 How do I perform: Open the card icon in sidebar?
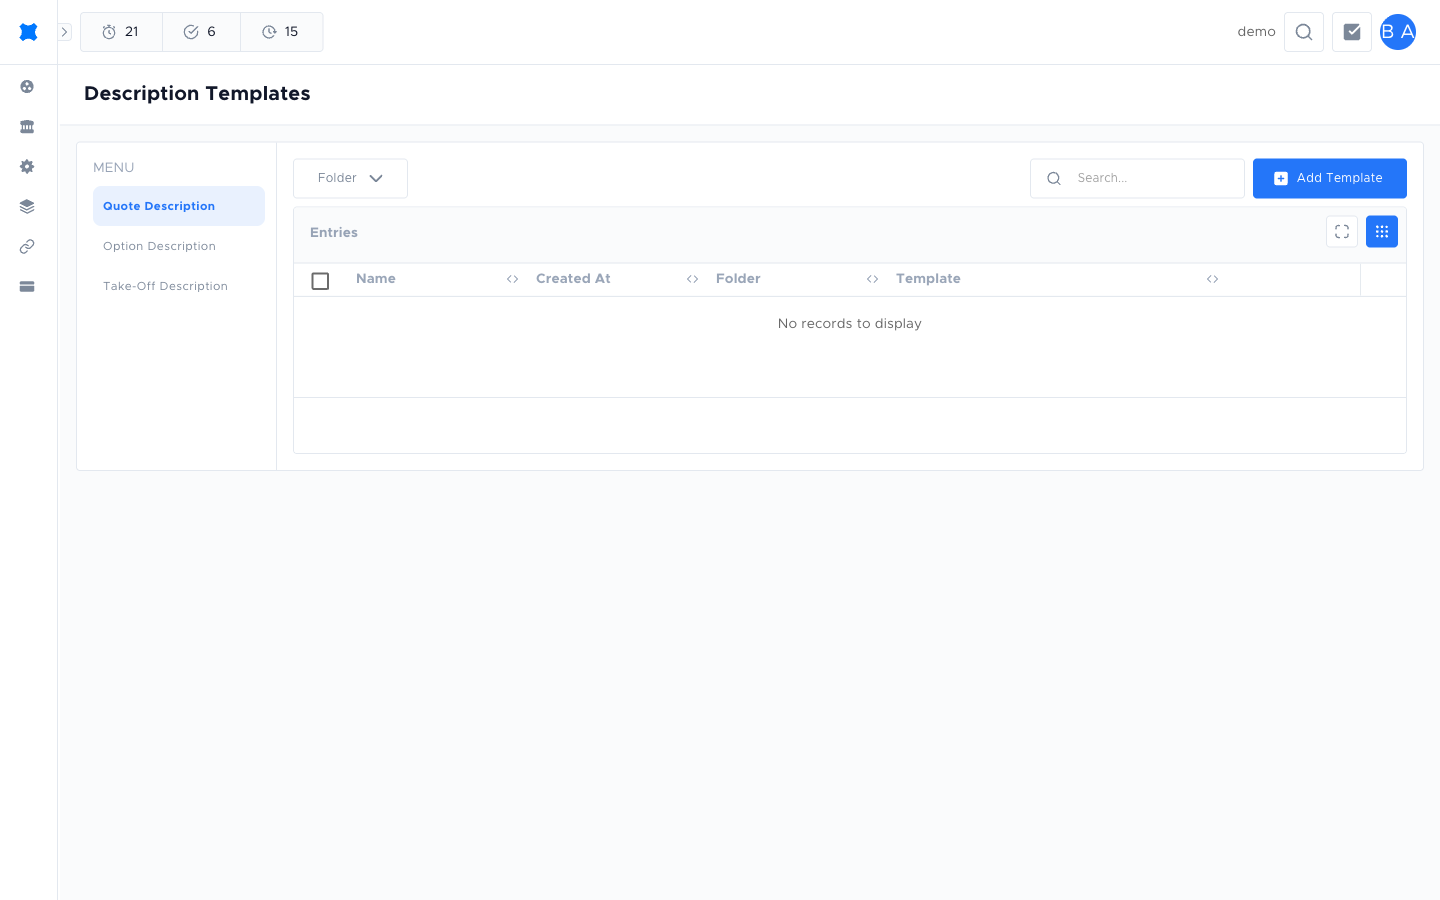click(27, 287)
